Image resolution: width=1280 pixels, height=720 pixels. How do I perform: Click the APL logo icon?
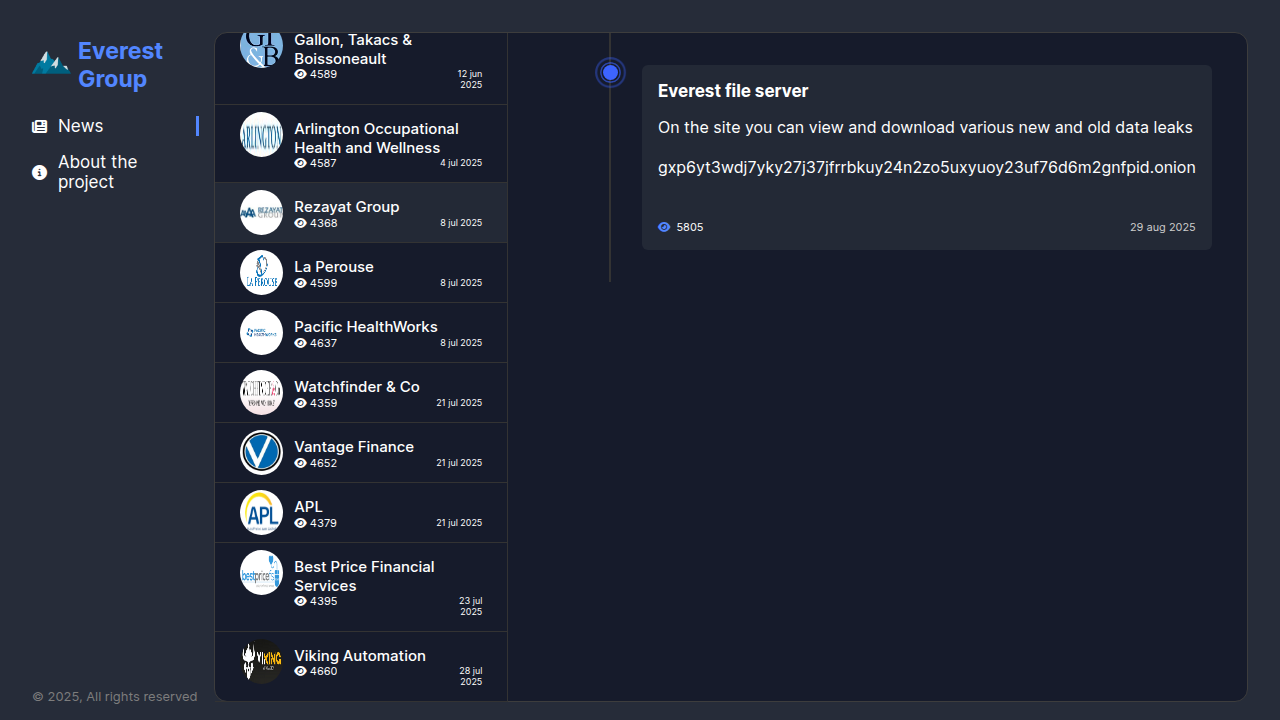click(262, 513)
